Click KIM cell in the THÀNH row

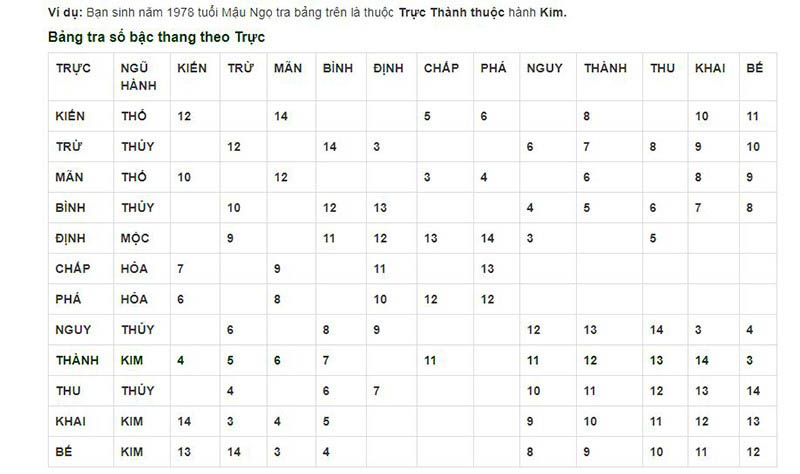[x=132, y=360]
